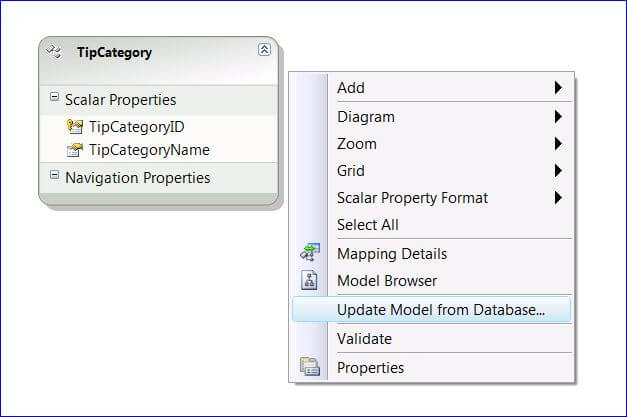Select Update Model from Database option

(x=431, y=309)
